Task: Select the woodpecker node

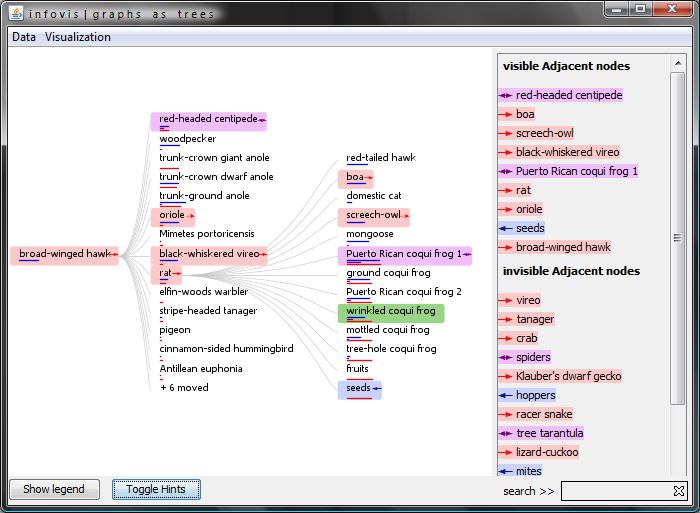Action: [188, 139]
